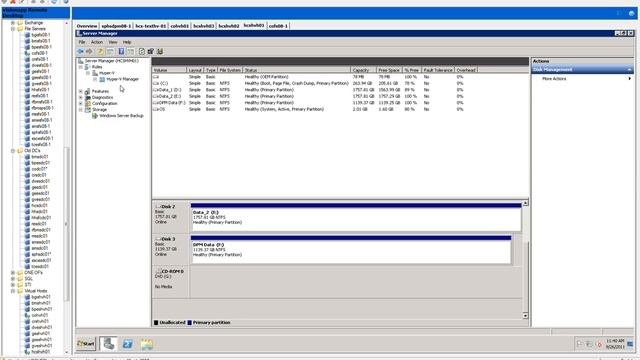Sort by File System column header
Screen dimensions: 640x360
(230, 70)
